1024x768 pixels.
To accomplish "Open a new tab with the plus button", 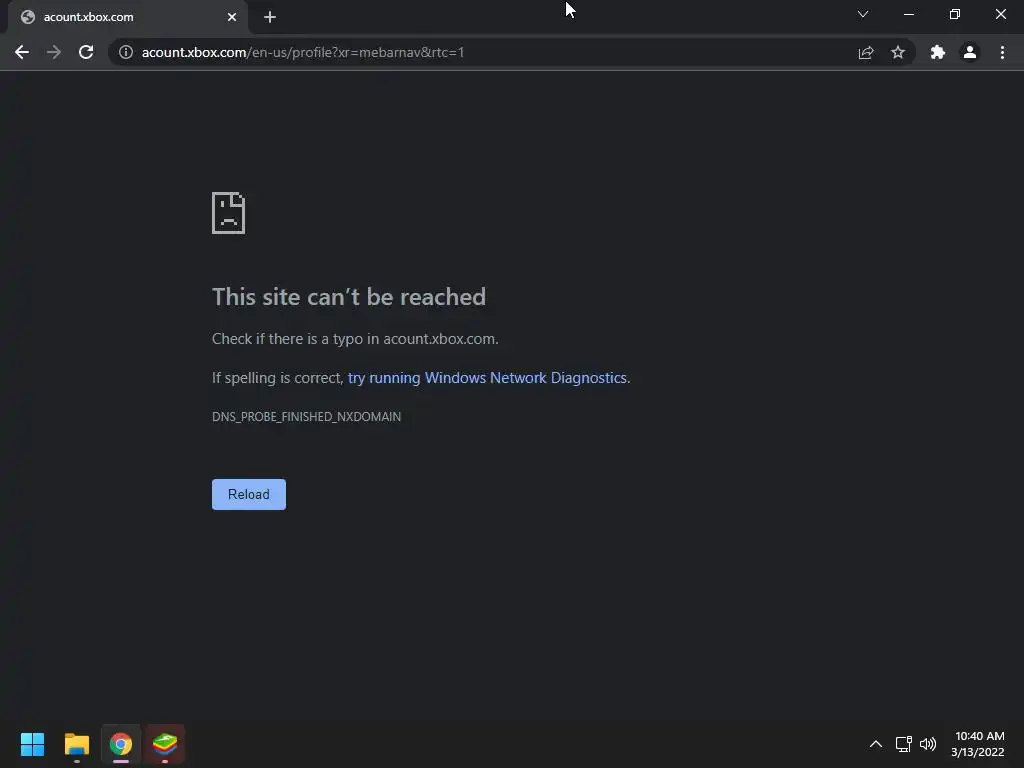I will click(x=270, y=17).
